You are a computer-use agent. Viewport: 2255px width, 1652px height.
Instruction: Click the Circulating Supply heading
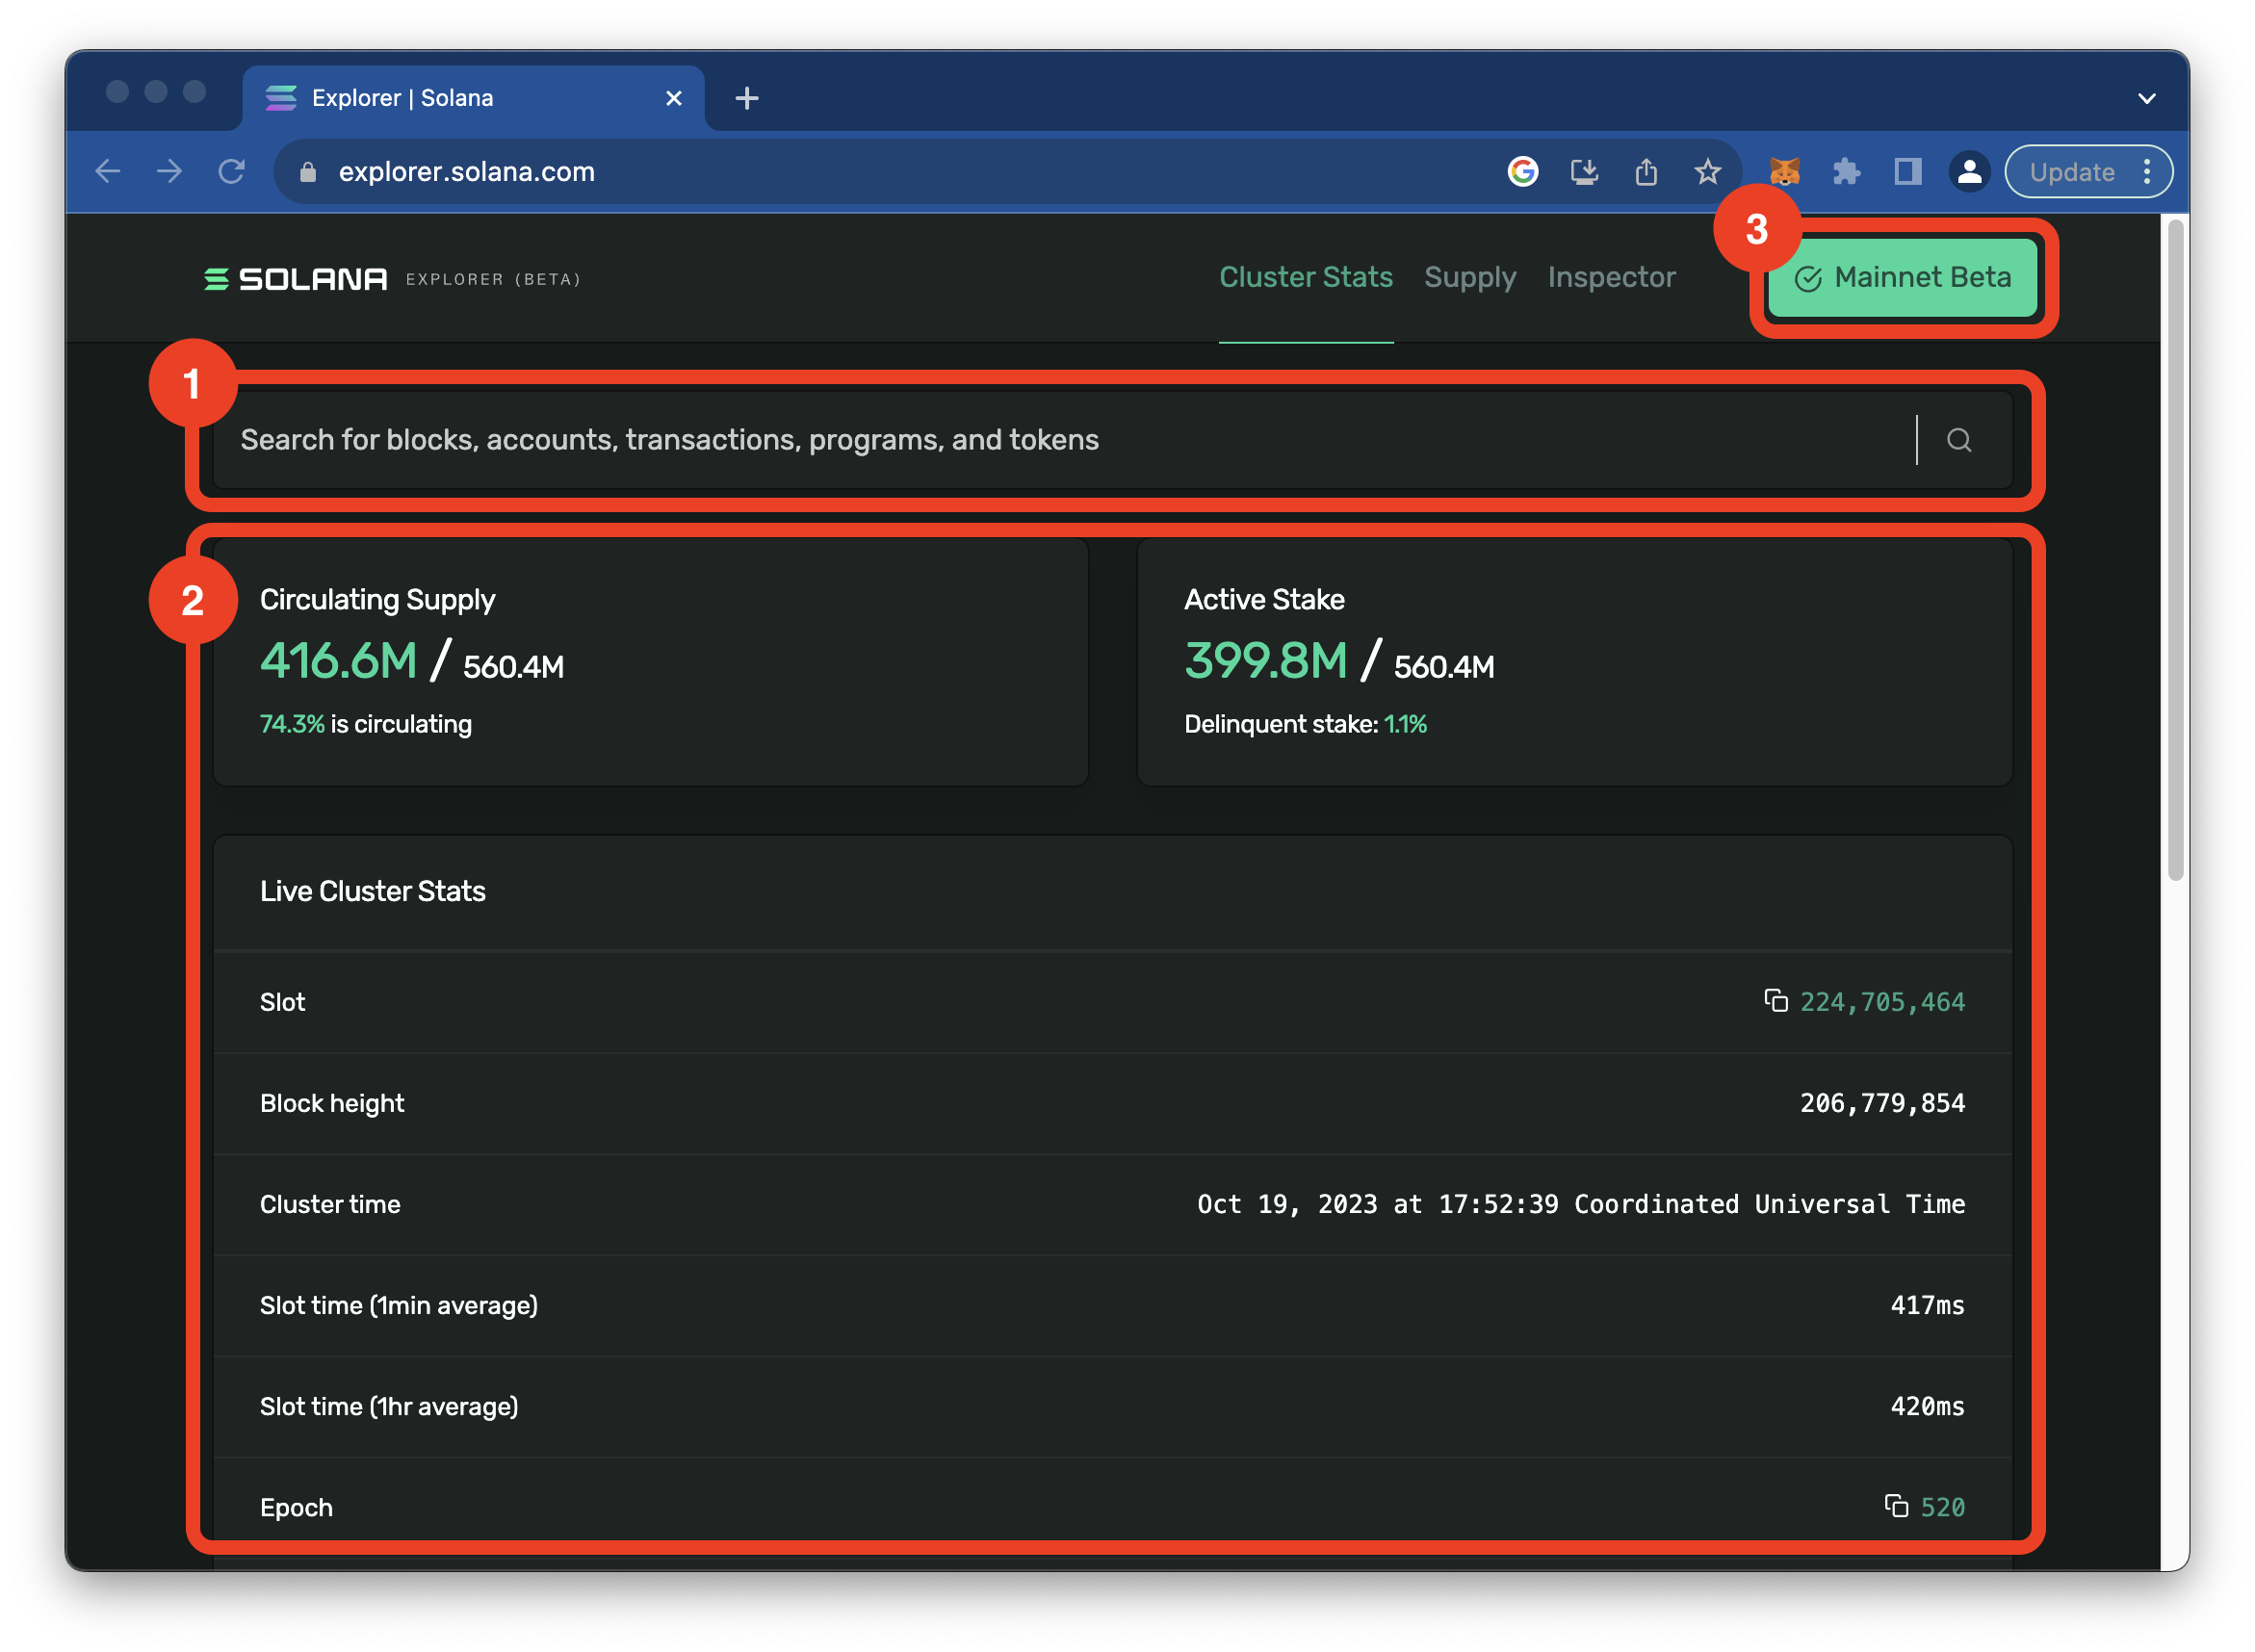pyautogui.click(x=378, y=599)
